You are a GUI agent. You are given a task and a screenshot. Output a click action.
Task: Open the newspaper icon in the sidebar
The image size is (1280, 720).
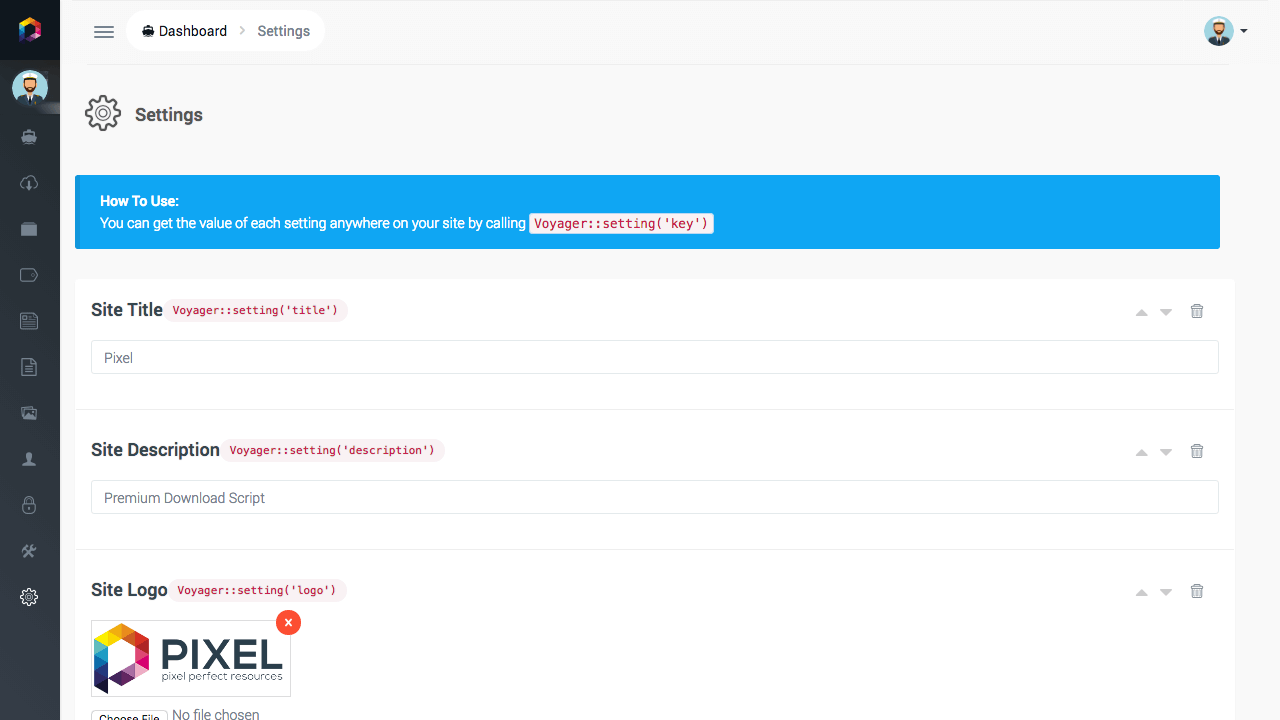29,321
